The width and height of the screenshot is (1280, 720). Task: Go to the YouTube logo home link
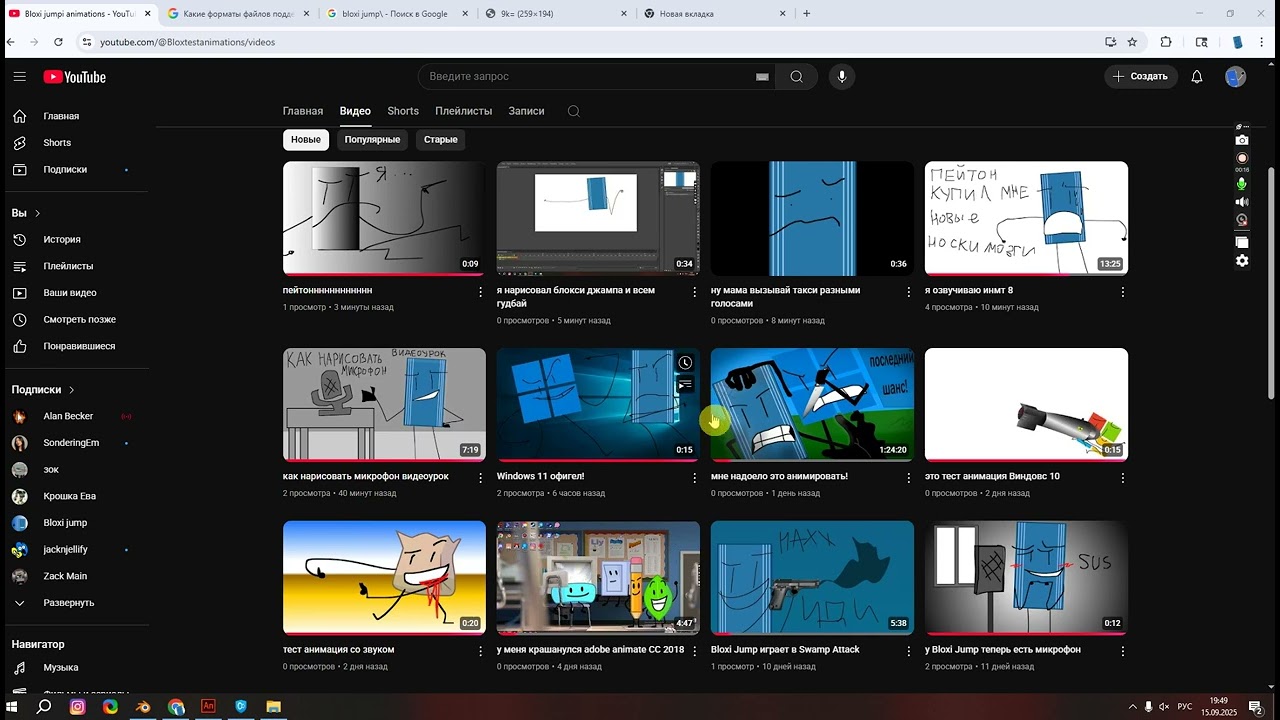[x=74, y=77]
